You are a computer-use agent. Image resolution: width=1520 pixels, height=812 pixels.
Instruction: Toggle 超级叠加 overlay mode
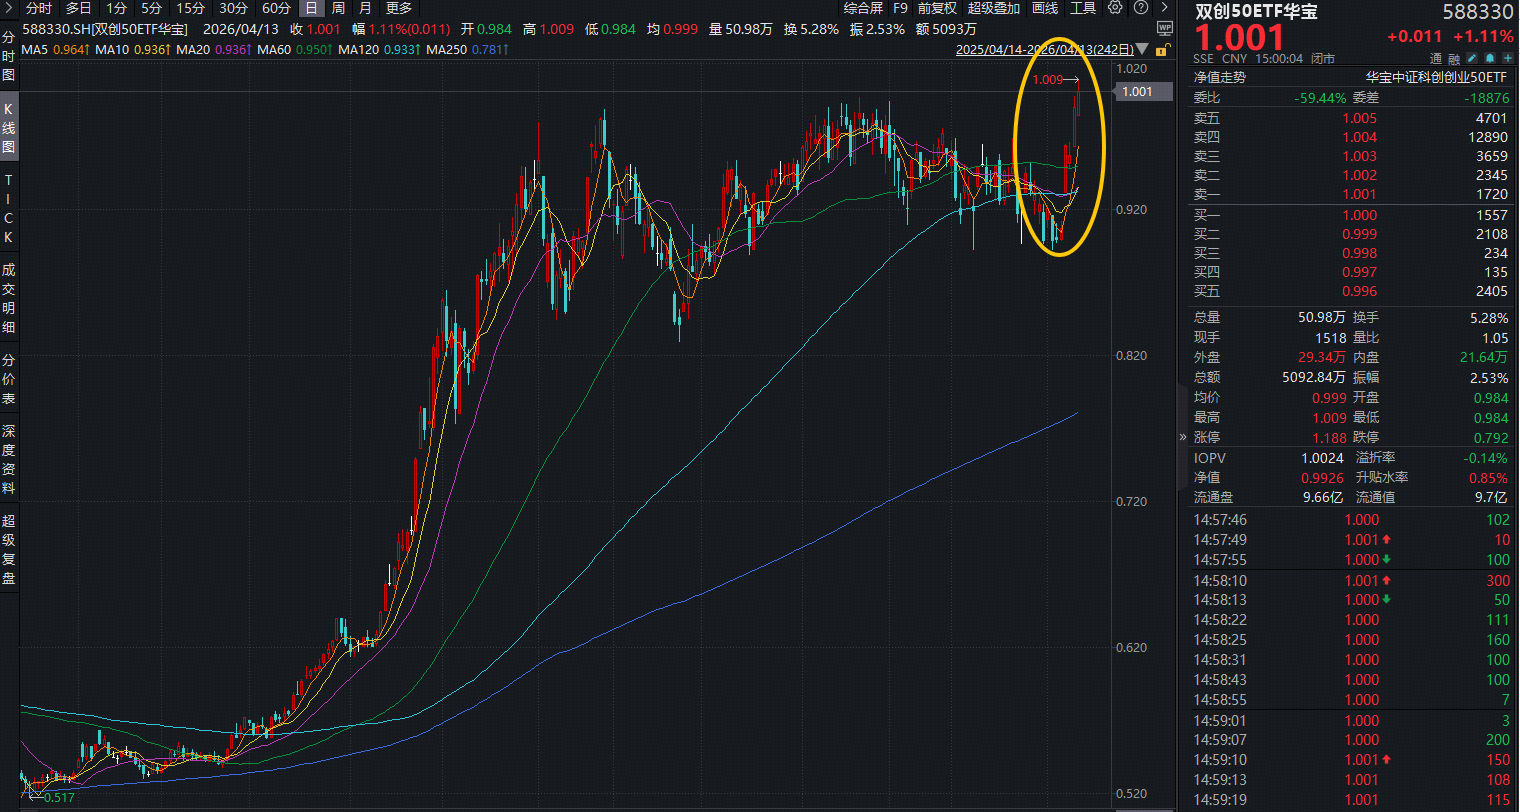pos(993,8)
